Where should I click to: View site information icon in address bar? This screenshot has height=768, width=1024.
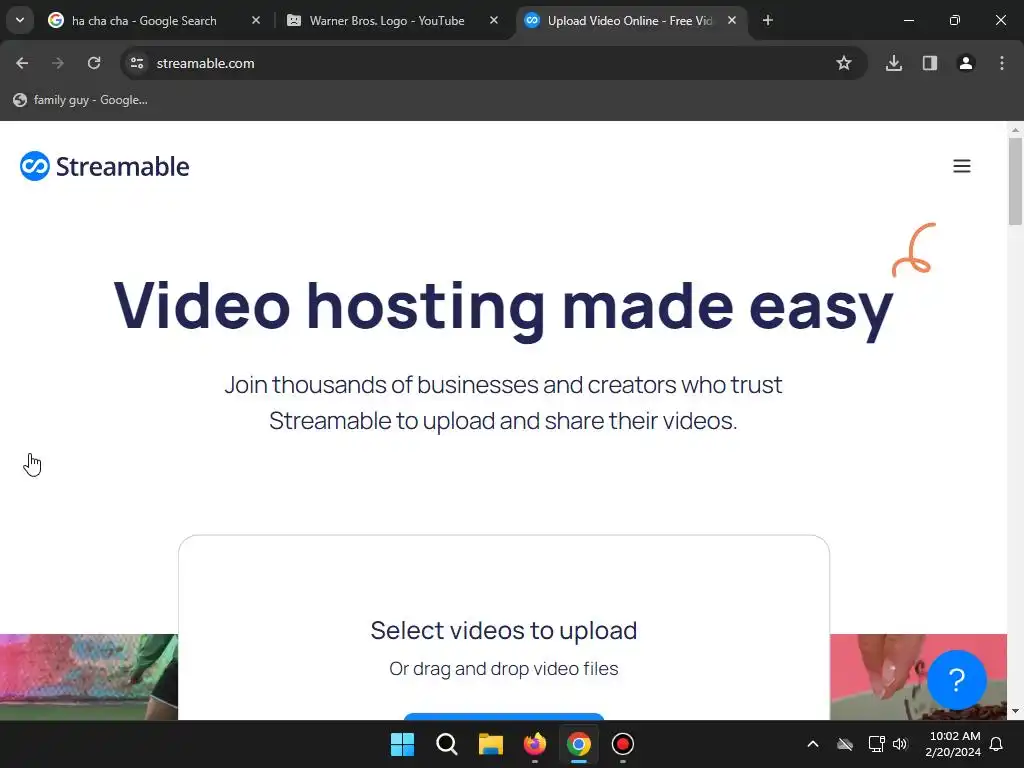pyautogui.click(x=136, y=63)
